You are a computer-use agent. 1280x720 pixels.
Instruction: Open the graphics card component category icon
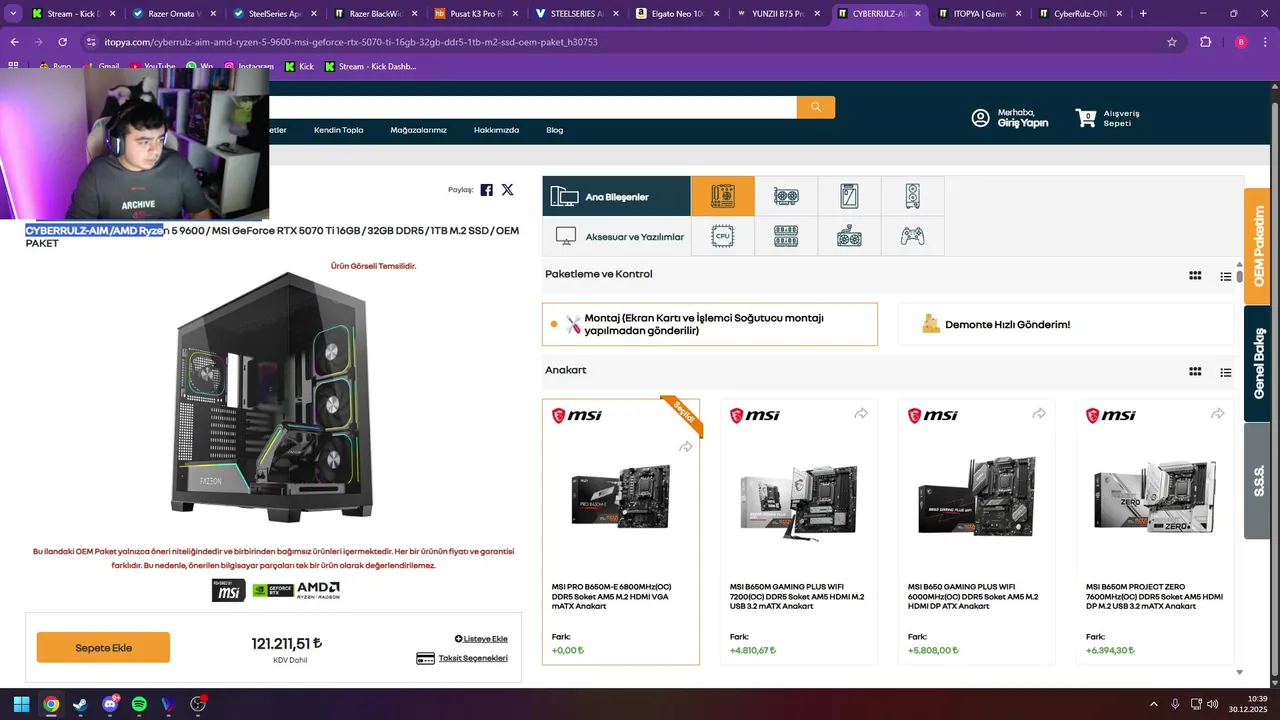coord(786,196)
